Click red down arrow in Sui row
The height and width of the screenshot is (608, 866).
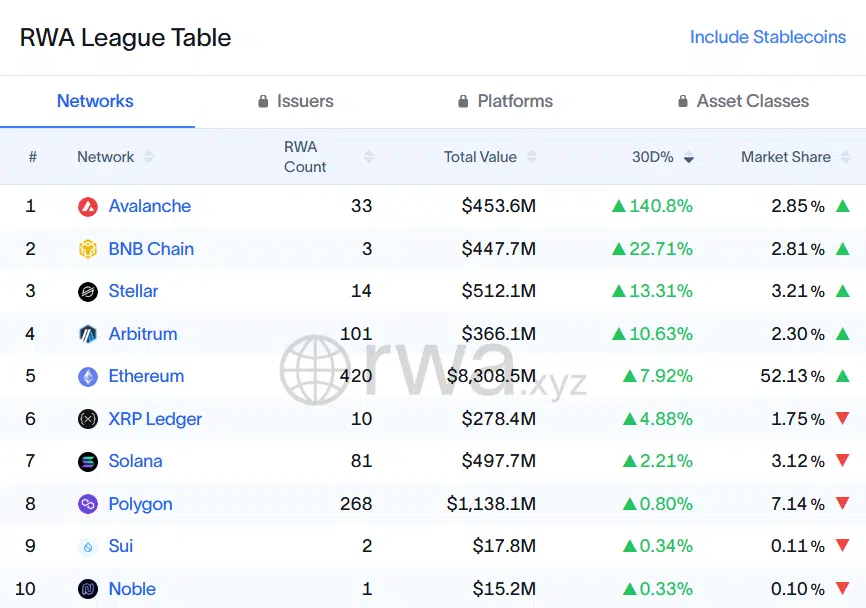point(843,545)
